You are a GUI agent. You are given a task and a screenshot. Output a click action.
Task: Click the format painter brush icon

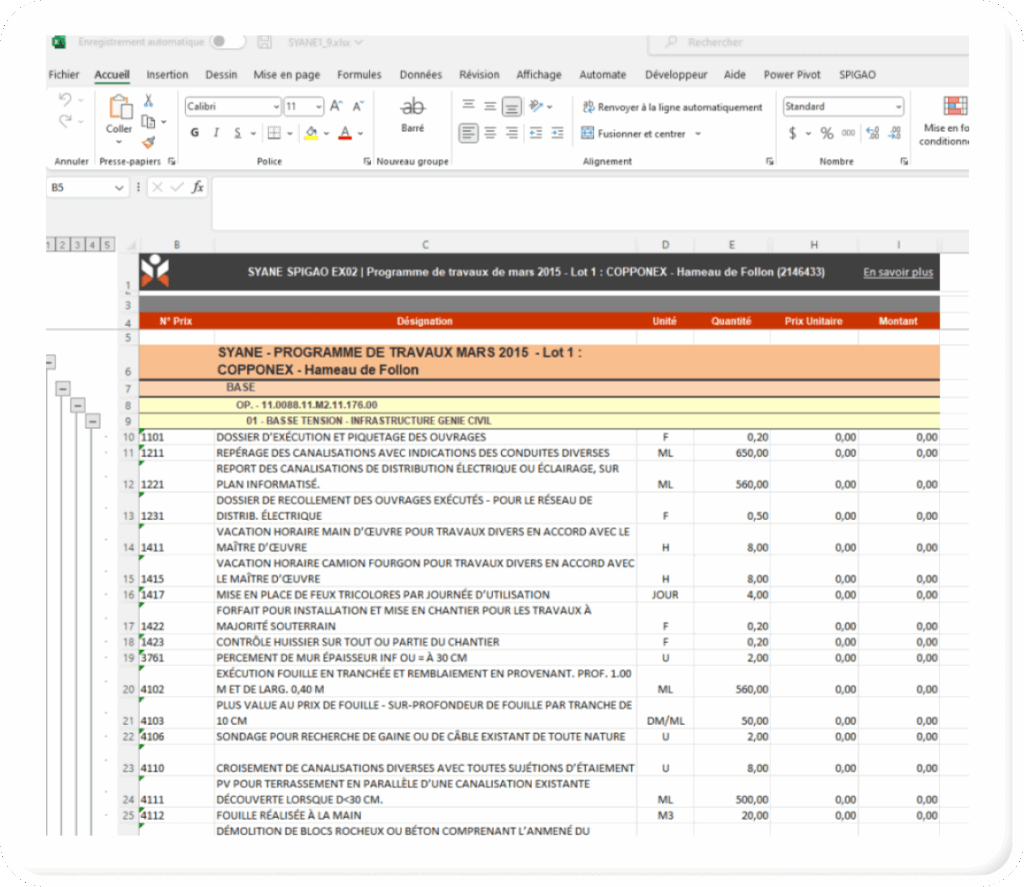click(148, 142)
